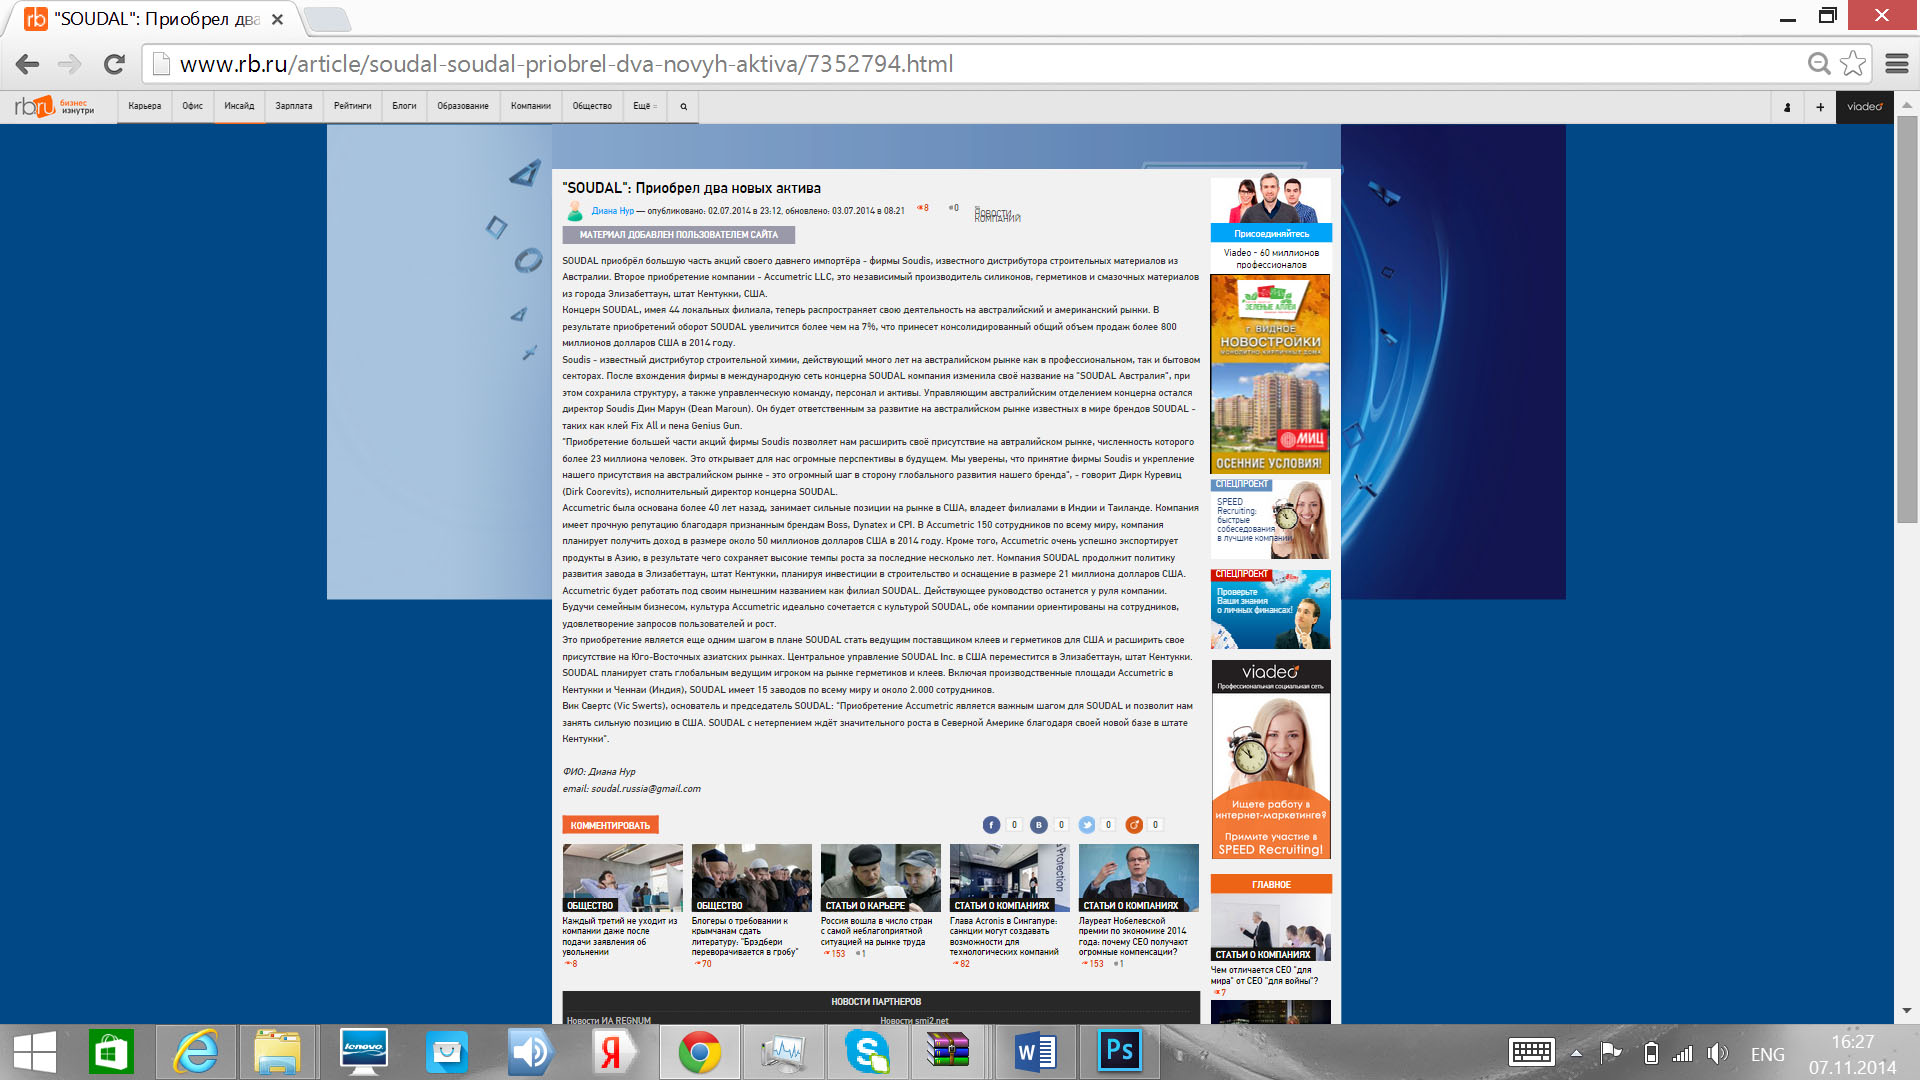The image size is (1920, 1080).
Task: Share the article on VKontakte
Action: pos(1039,825)
